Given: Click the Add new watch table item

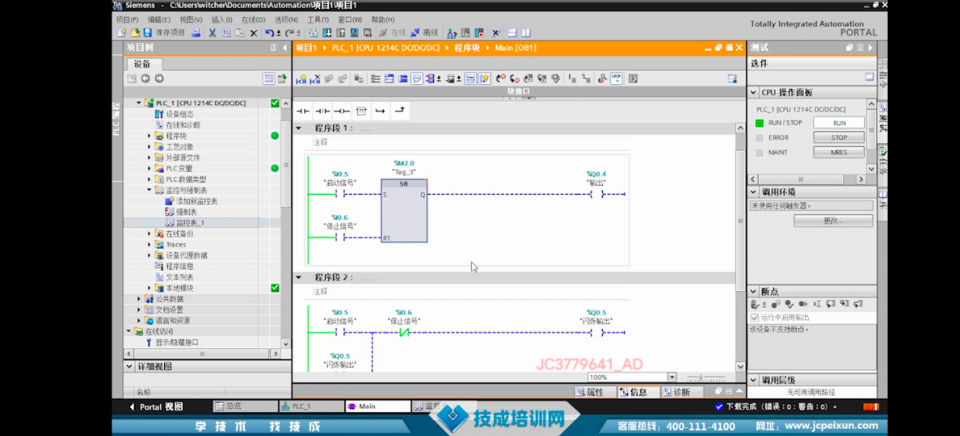Looking at the screenshot, I should pos(191,201).
